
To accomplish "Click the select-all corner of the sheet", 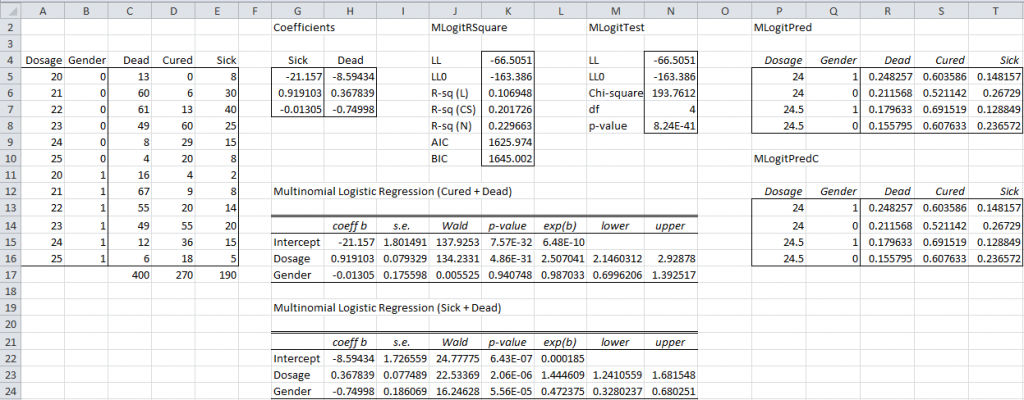I will point(10,11).
